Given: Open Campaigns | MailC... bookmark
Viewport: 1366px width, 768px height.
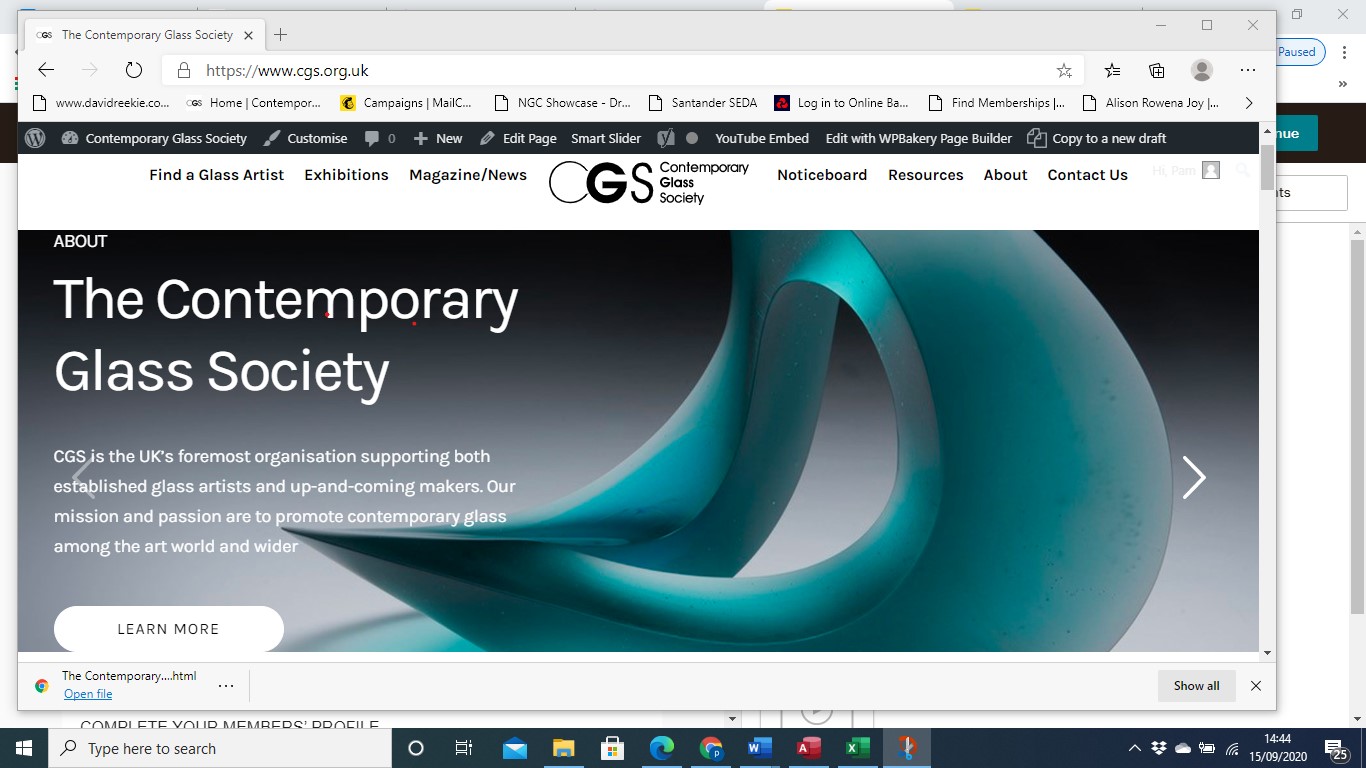Looking at the screenshot, I should 406,102.
